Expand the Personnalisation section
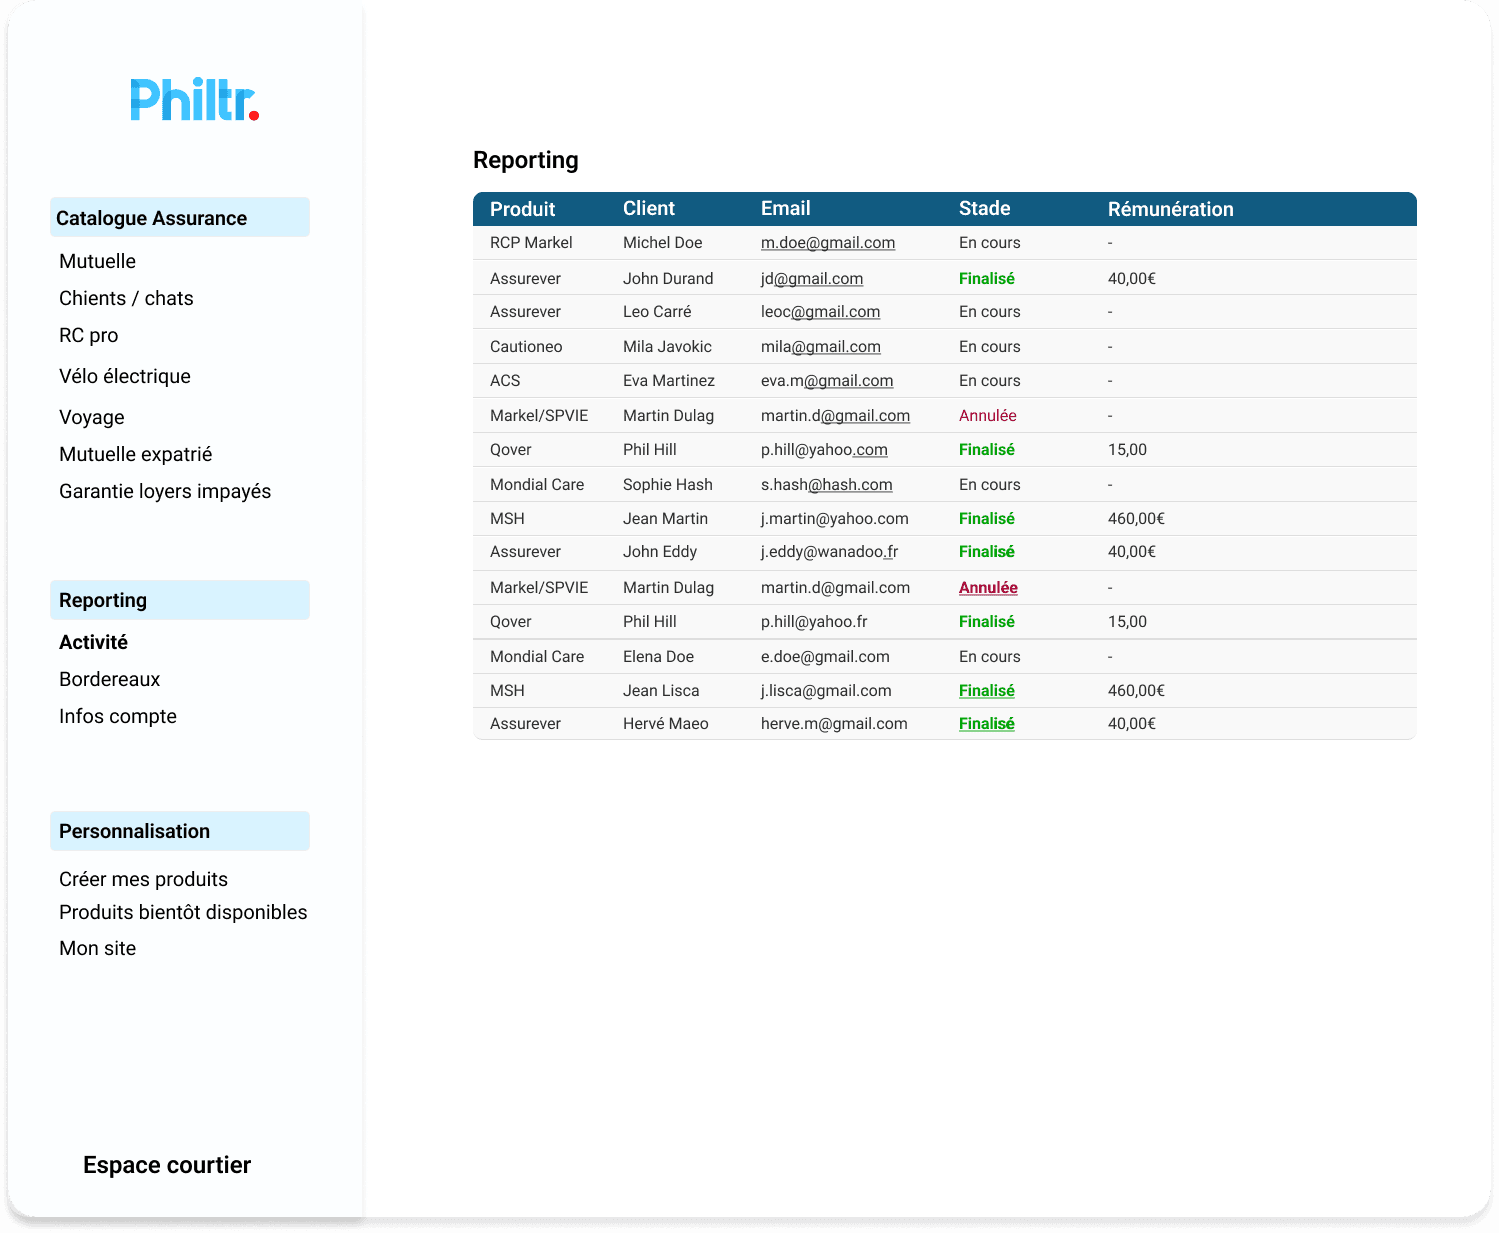This screenshot has width=1499, height=1233. [x=134, y=831]
